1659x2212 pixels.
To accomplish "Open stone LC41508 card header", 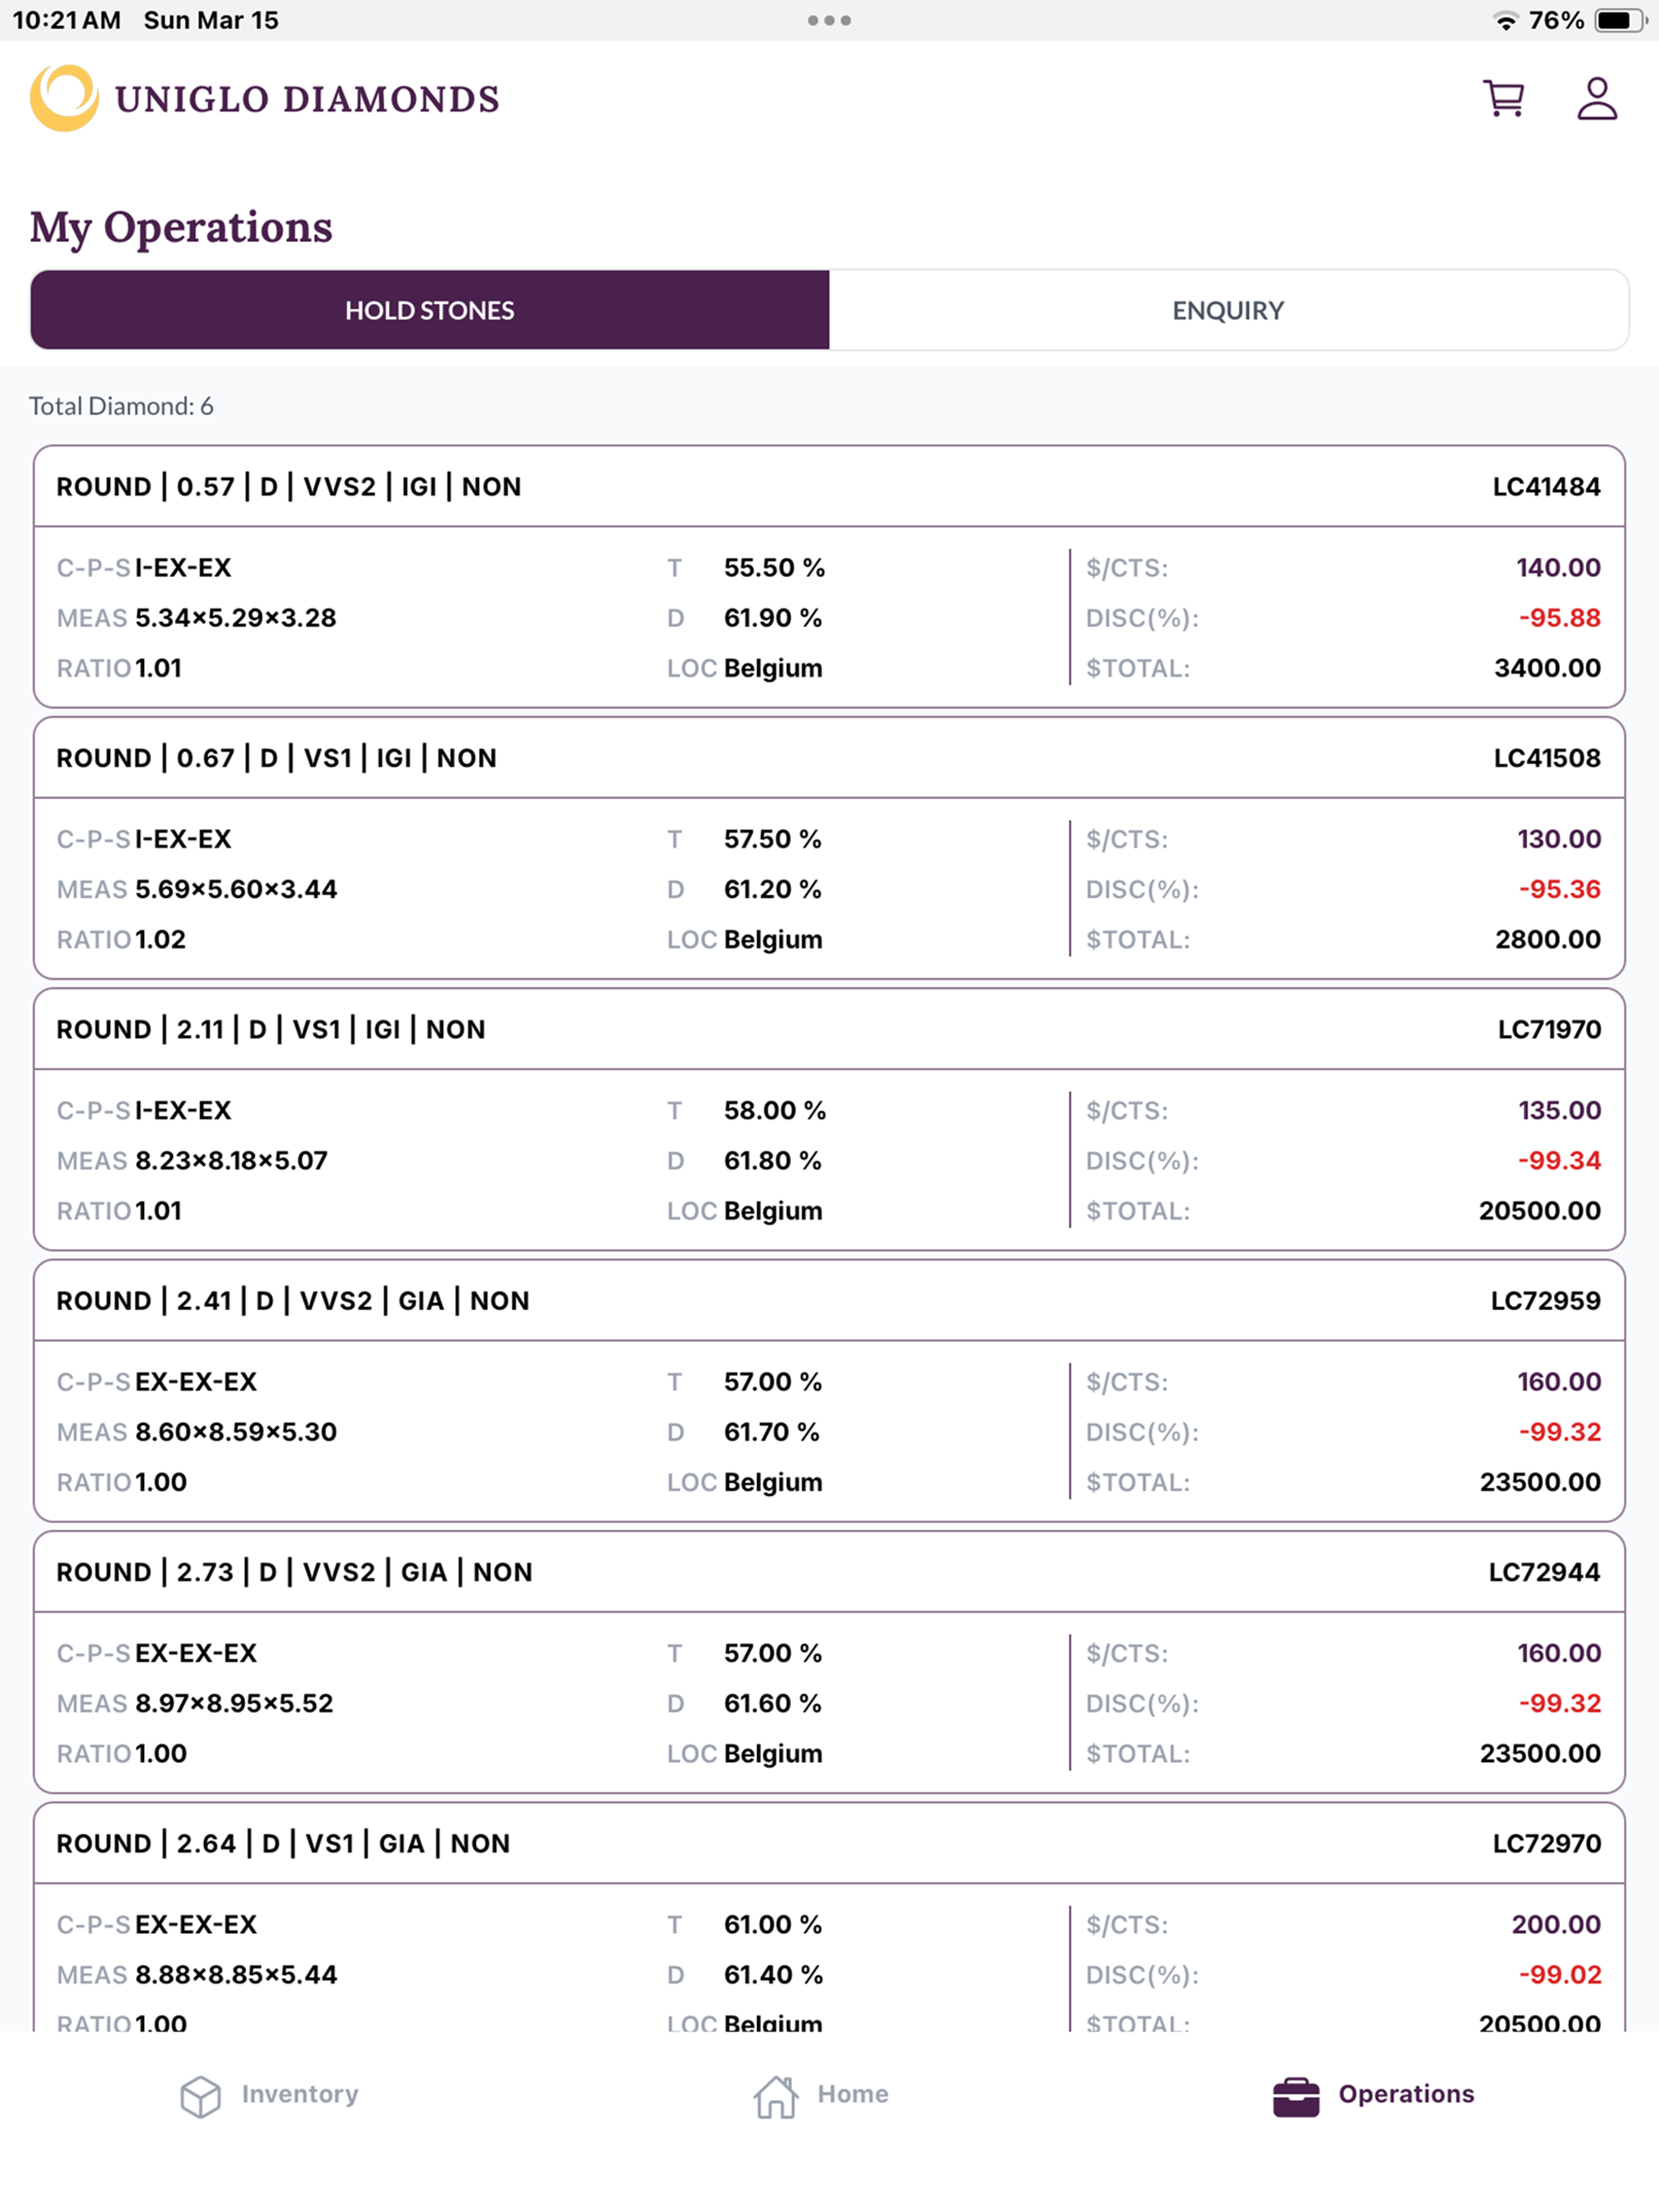I will pyautogui.click(x=829, y=758).
